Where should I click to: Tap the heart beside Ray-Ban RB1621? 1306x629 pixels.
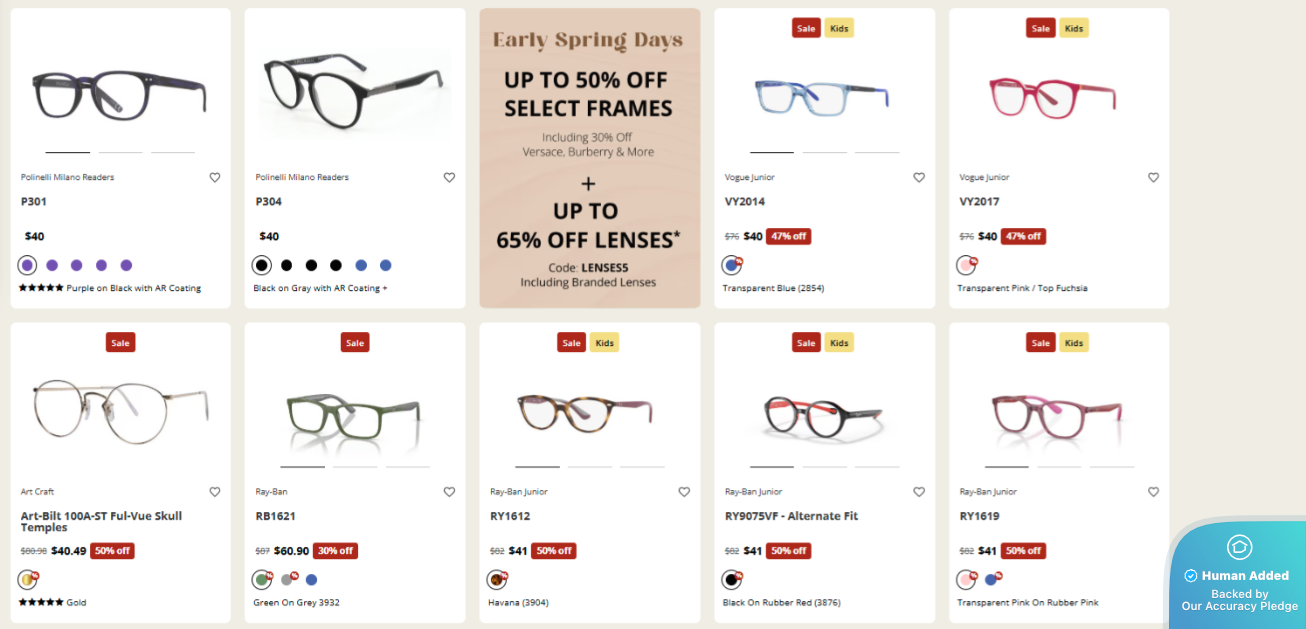tap(449, 492)
